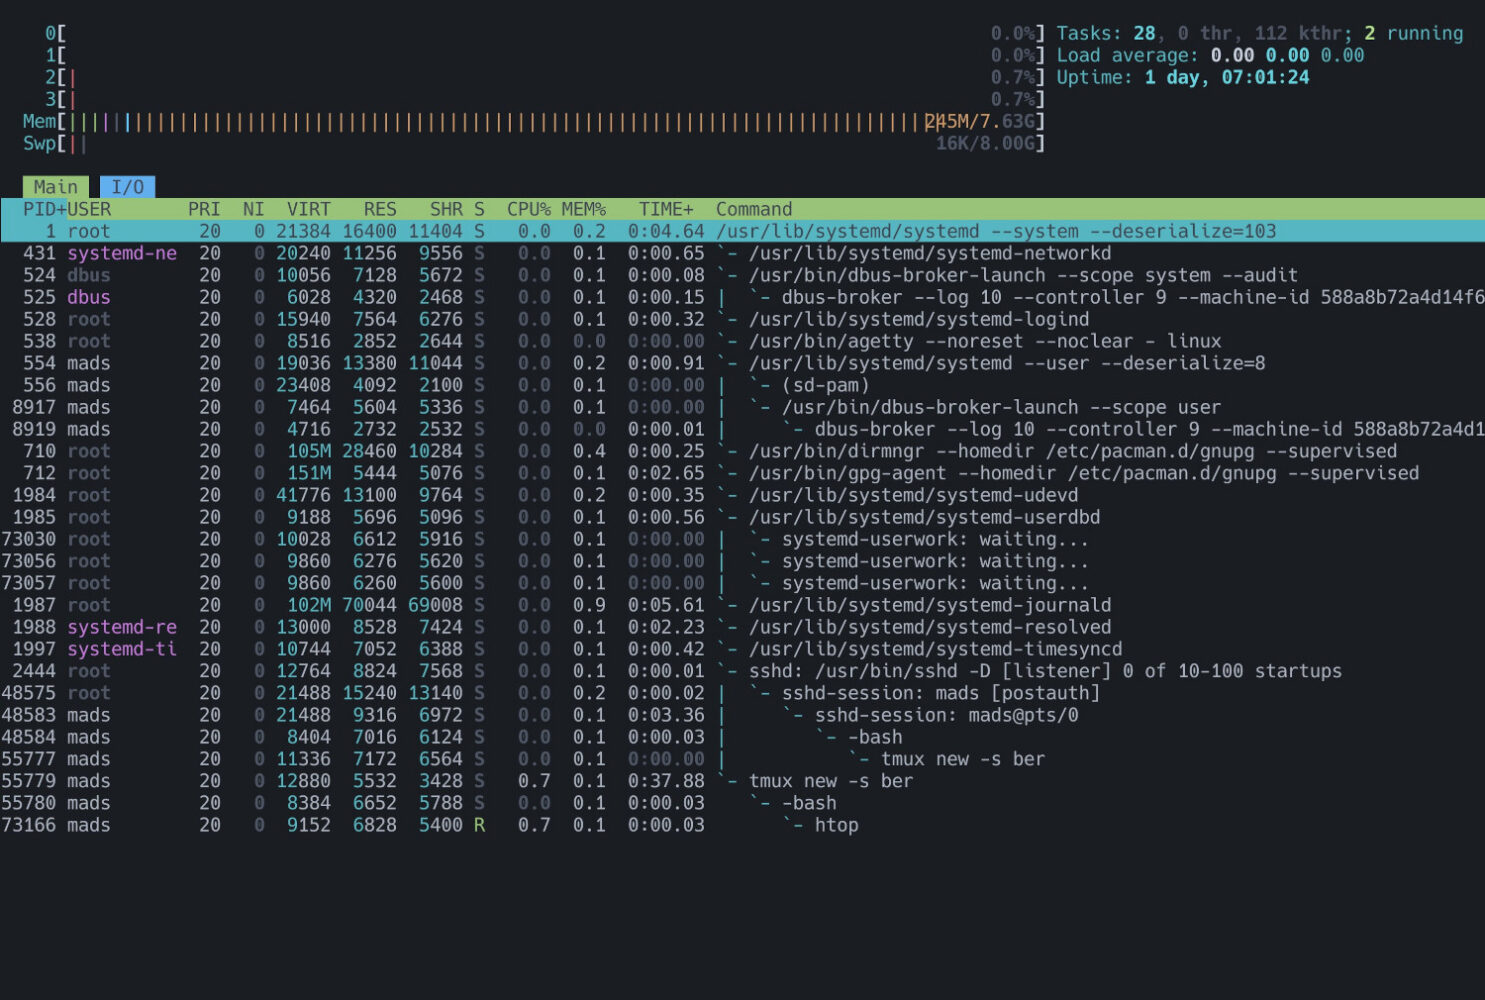
Task: Sort by the SHR column header
Action: [446, 209]
